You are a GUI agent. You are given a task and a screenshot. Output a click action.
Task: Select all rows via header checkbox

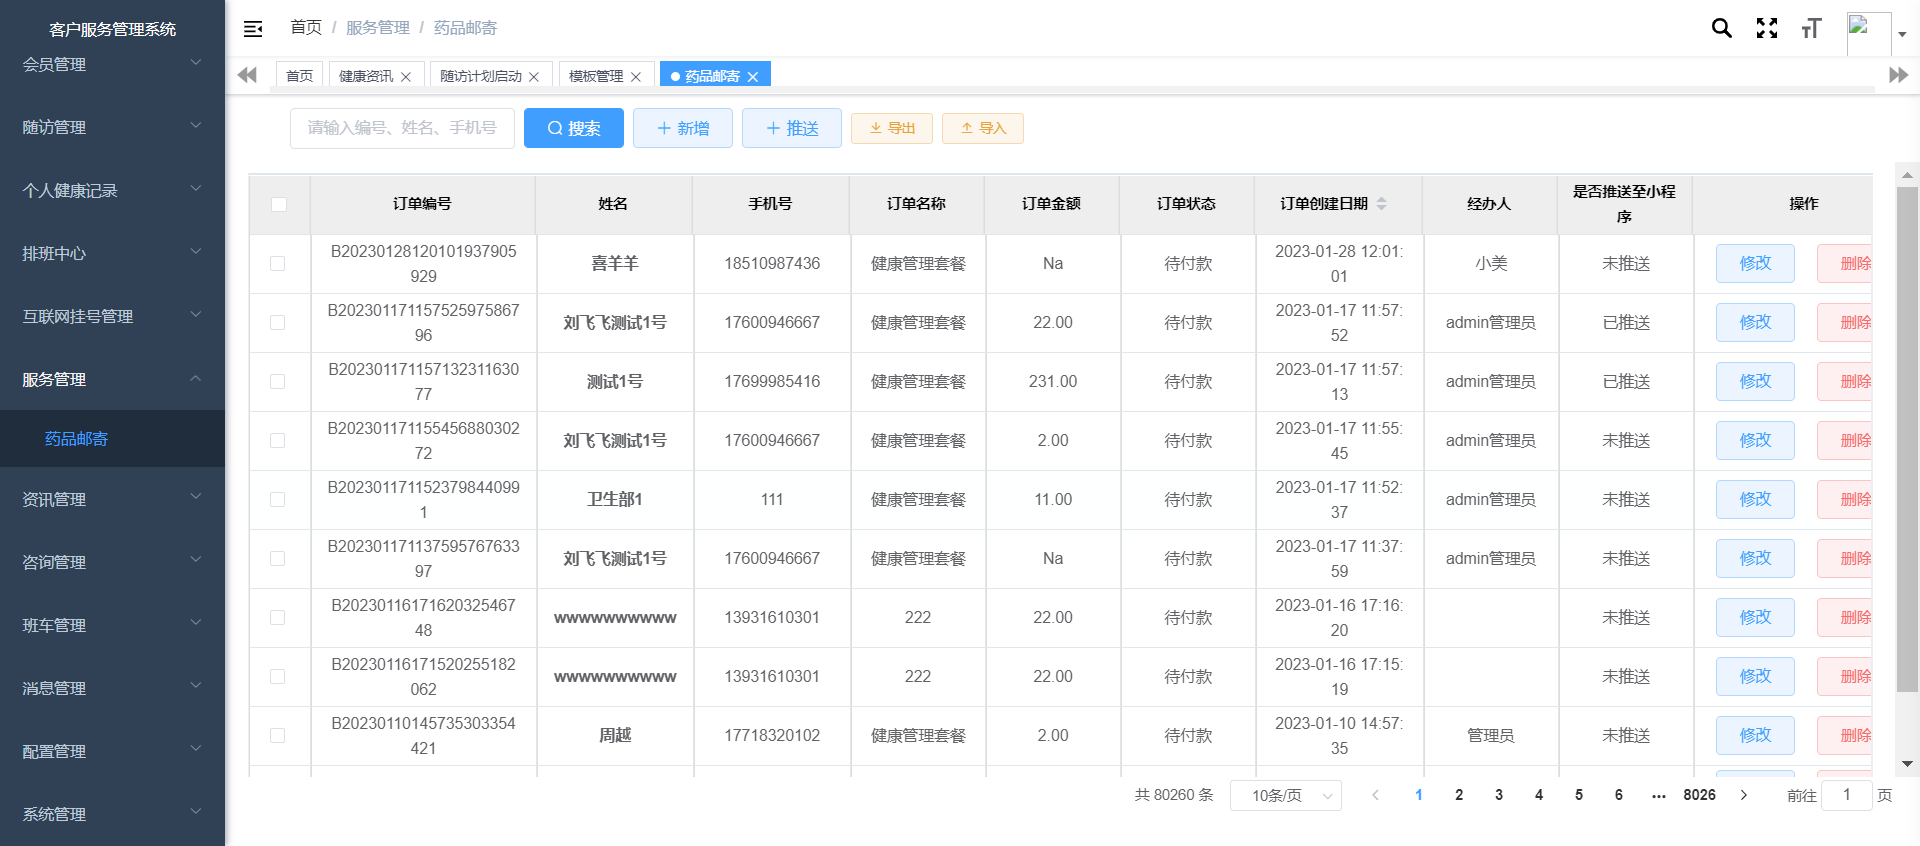[x=279, y=204]
